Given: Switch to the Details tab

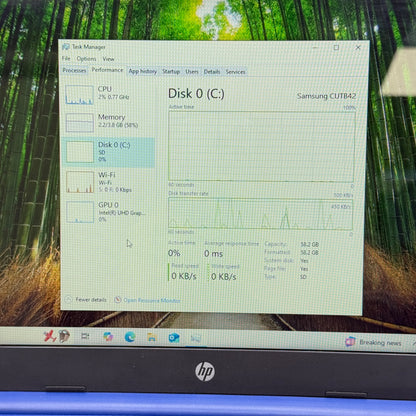Looking at the screenshot, I should 212,72.
